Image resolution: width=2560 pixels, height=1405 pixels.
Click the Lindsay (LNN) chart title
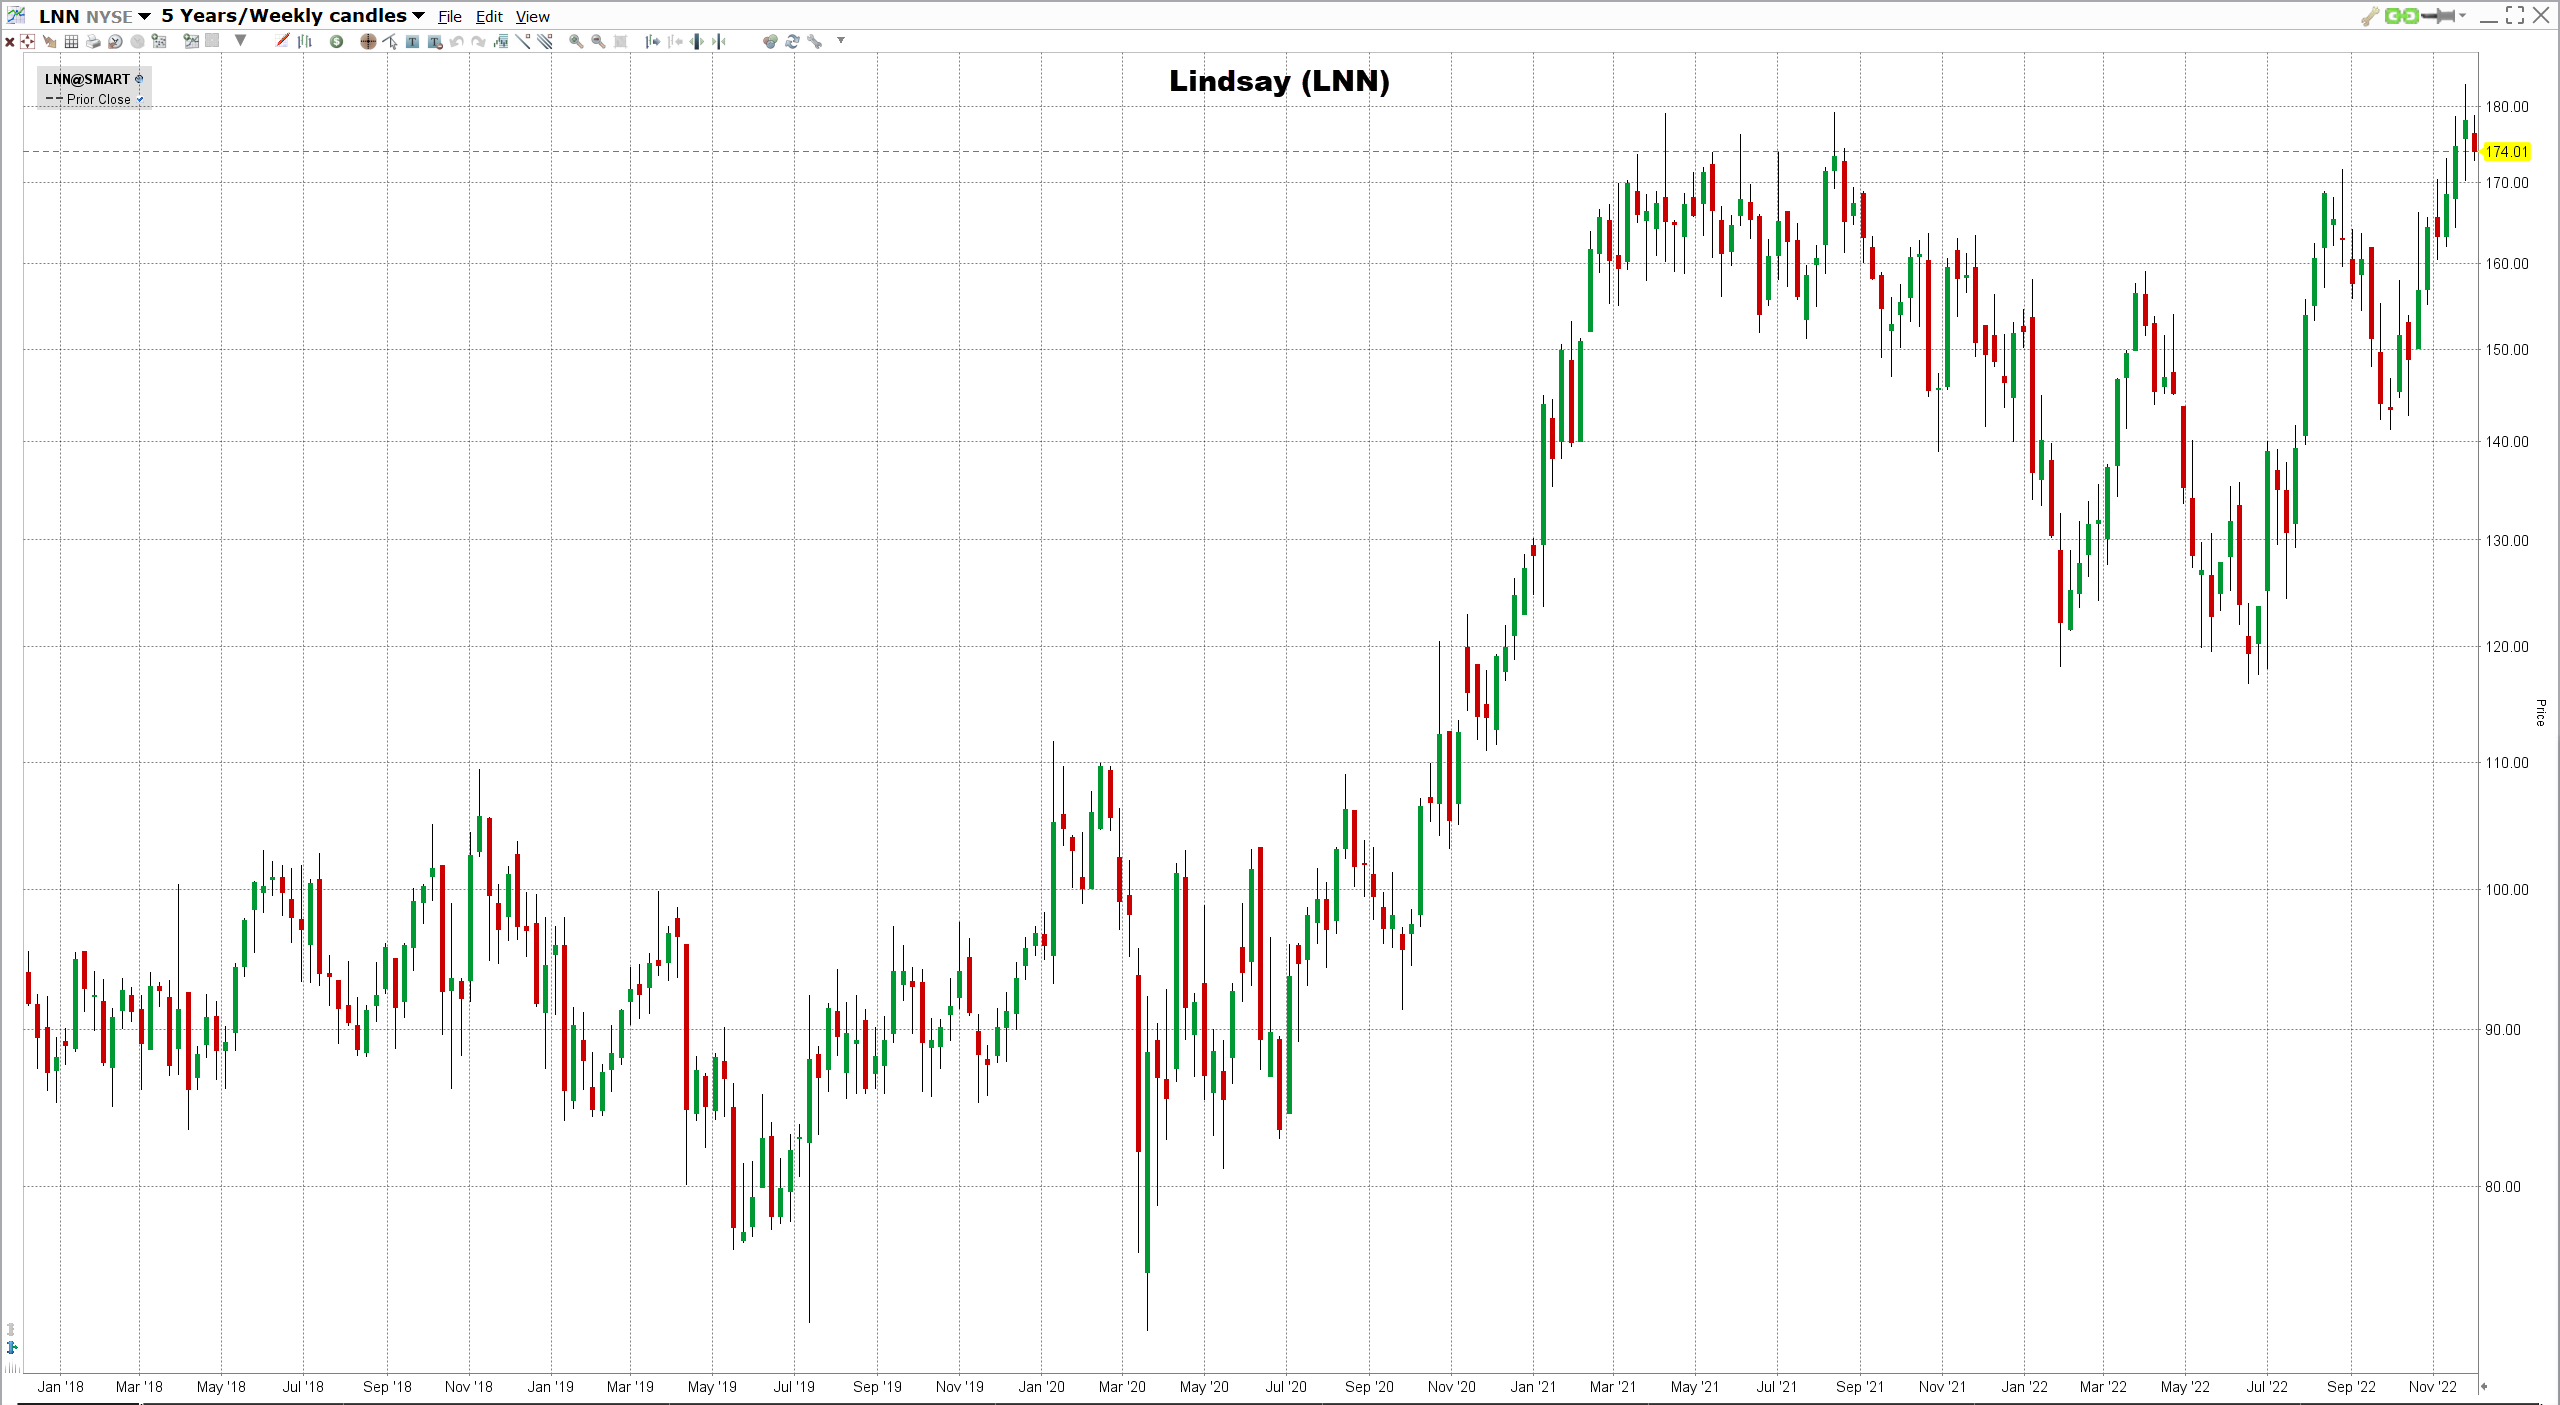[1279, 81]
